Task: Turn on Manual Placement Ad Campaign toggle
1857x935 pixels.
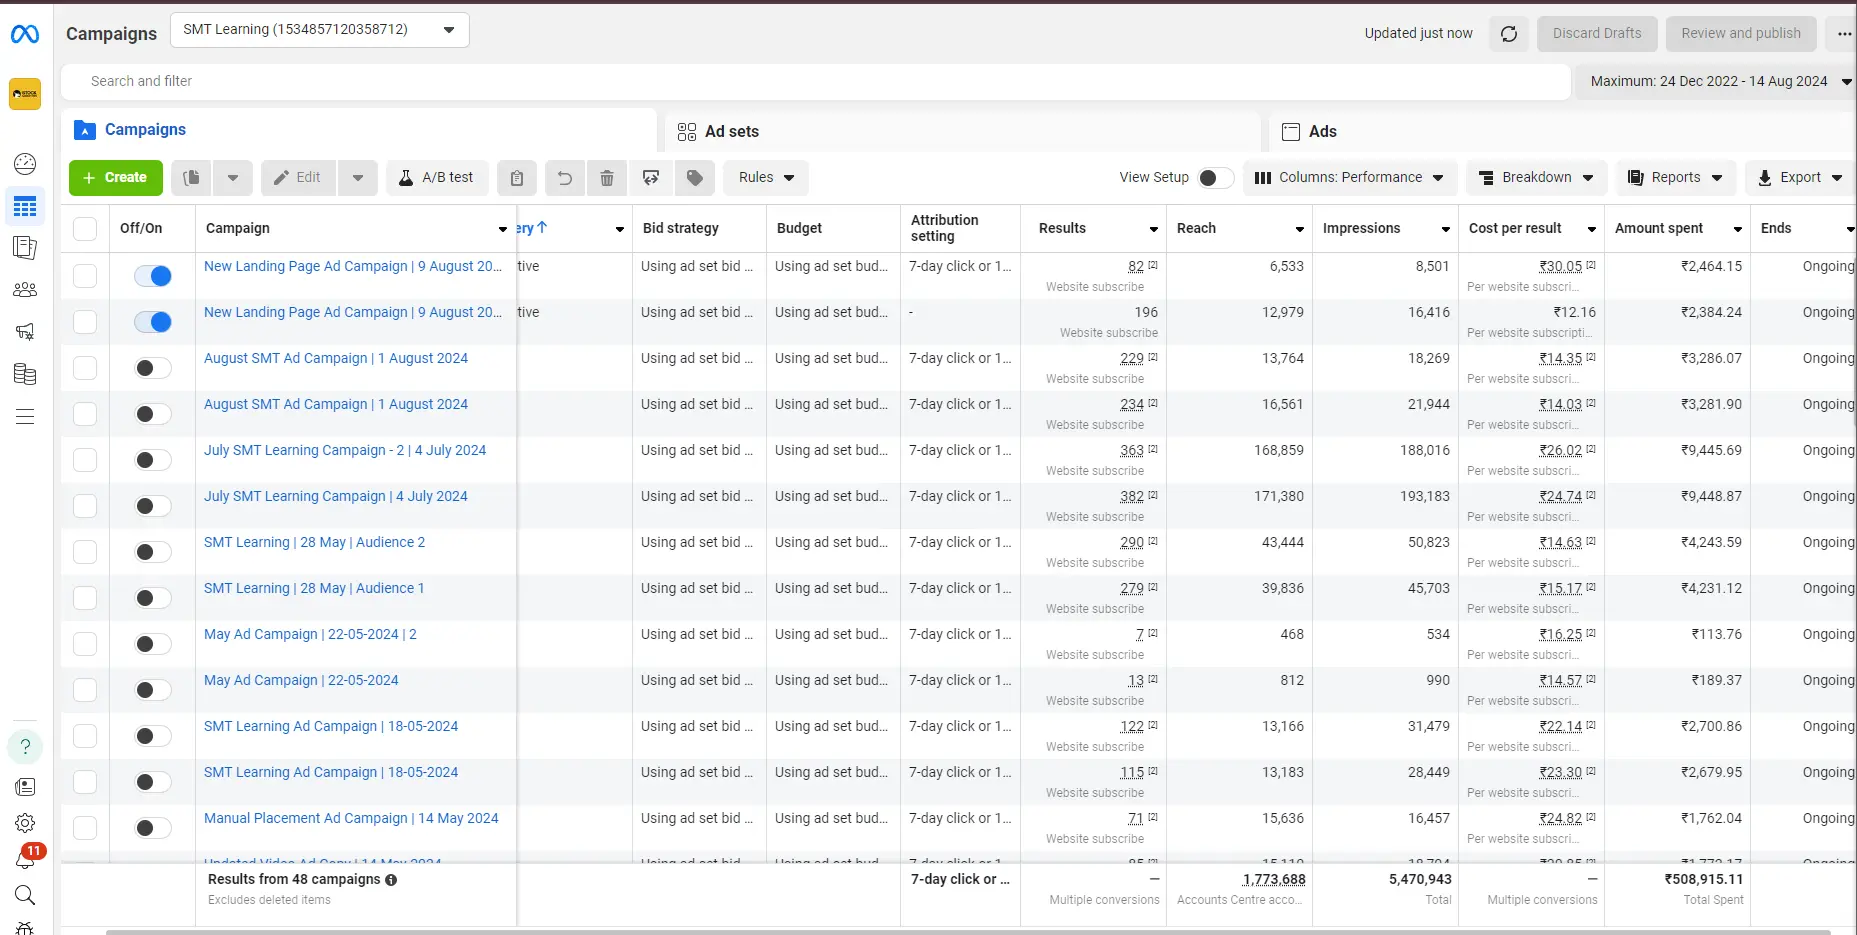Action: (153, 828)
